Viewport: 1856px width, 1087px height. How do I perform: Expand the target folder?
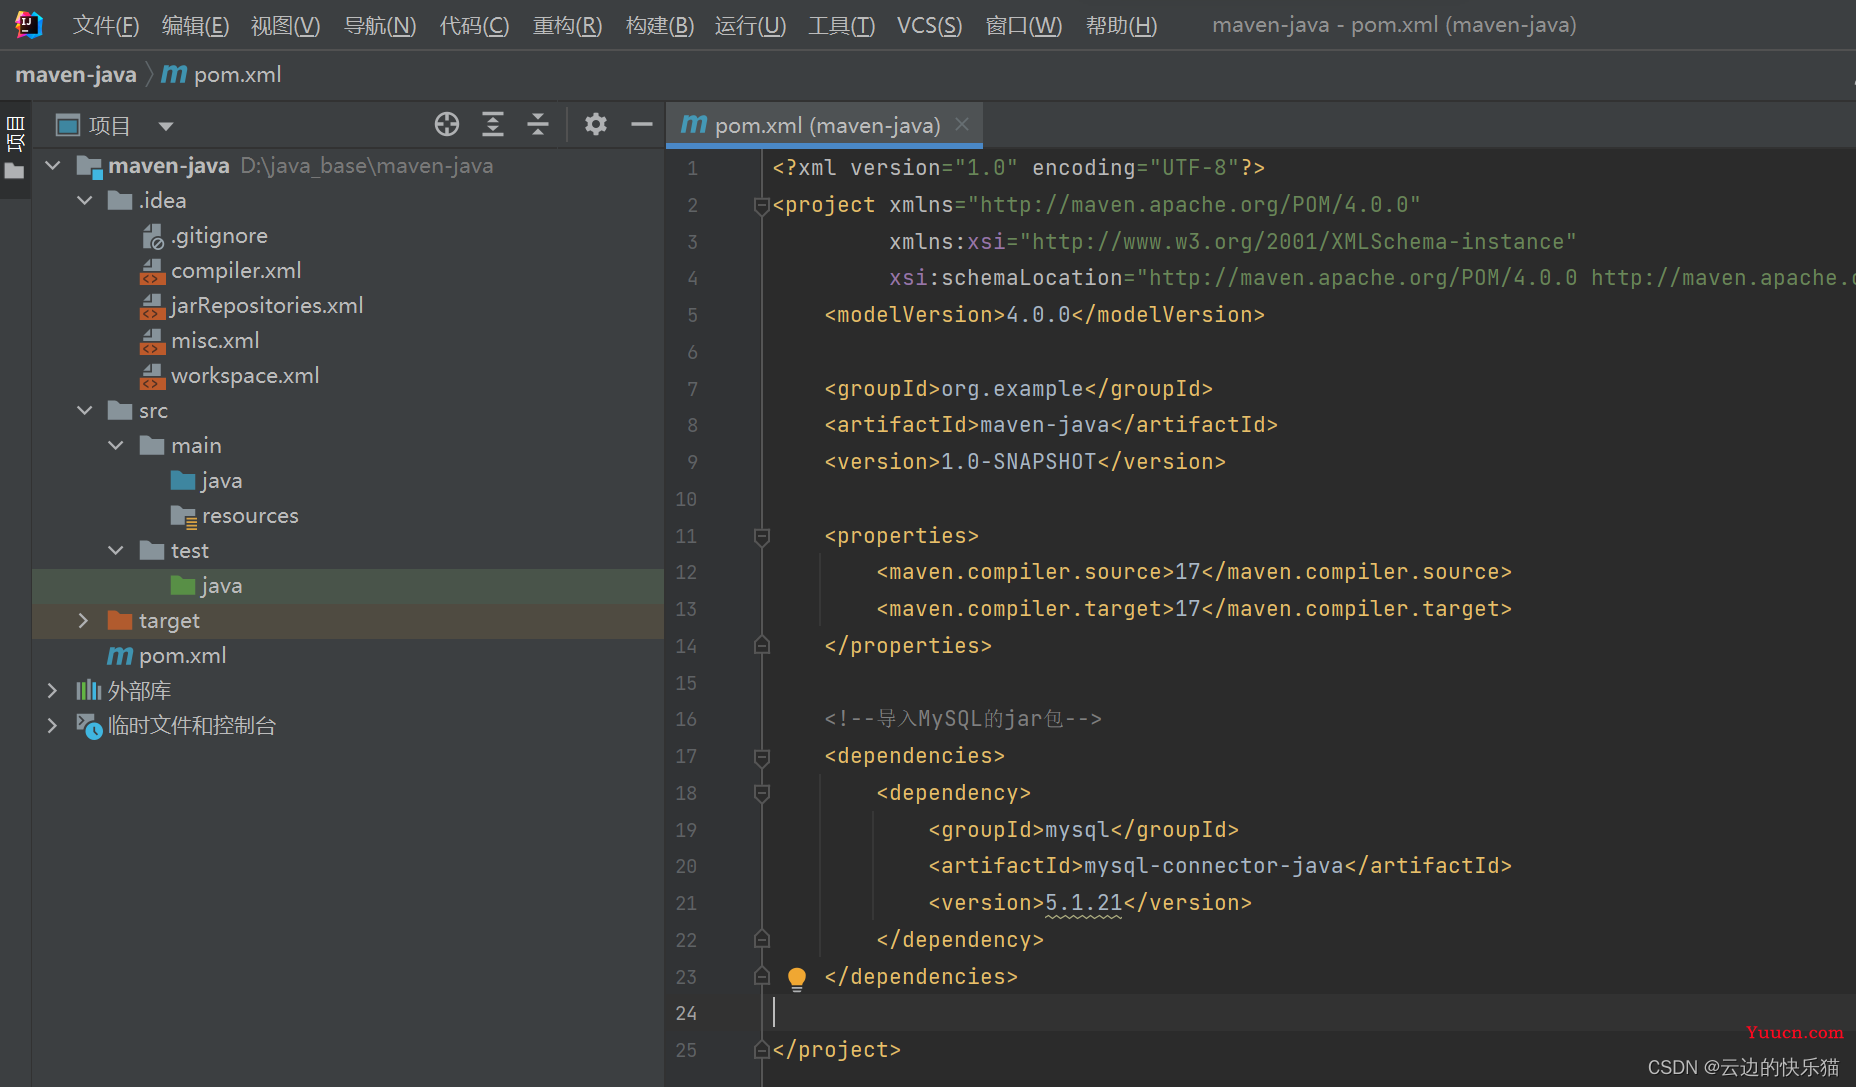pyautogui.click(x=85, y=621)
